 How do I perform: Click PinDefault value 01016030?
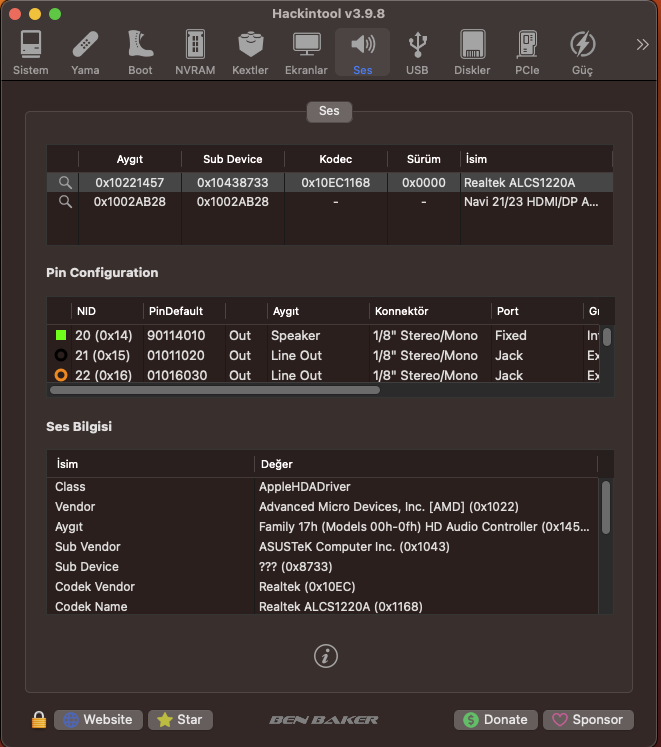coord(177,375)
